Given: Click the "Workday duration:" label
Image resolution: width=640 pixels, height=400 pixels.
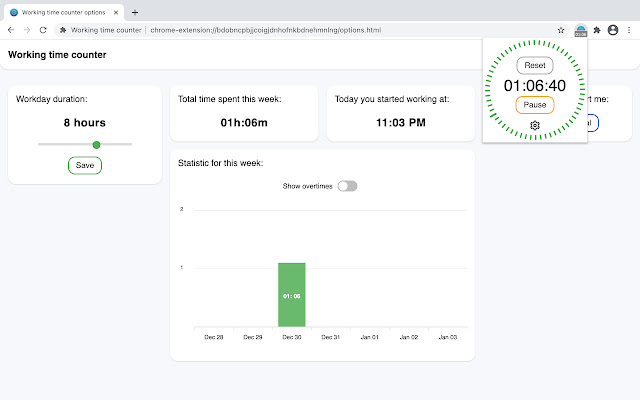Looking at the screenshot, I should [x=51, y=99].
